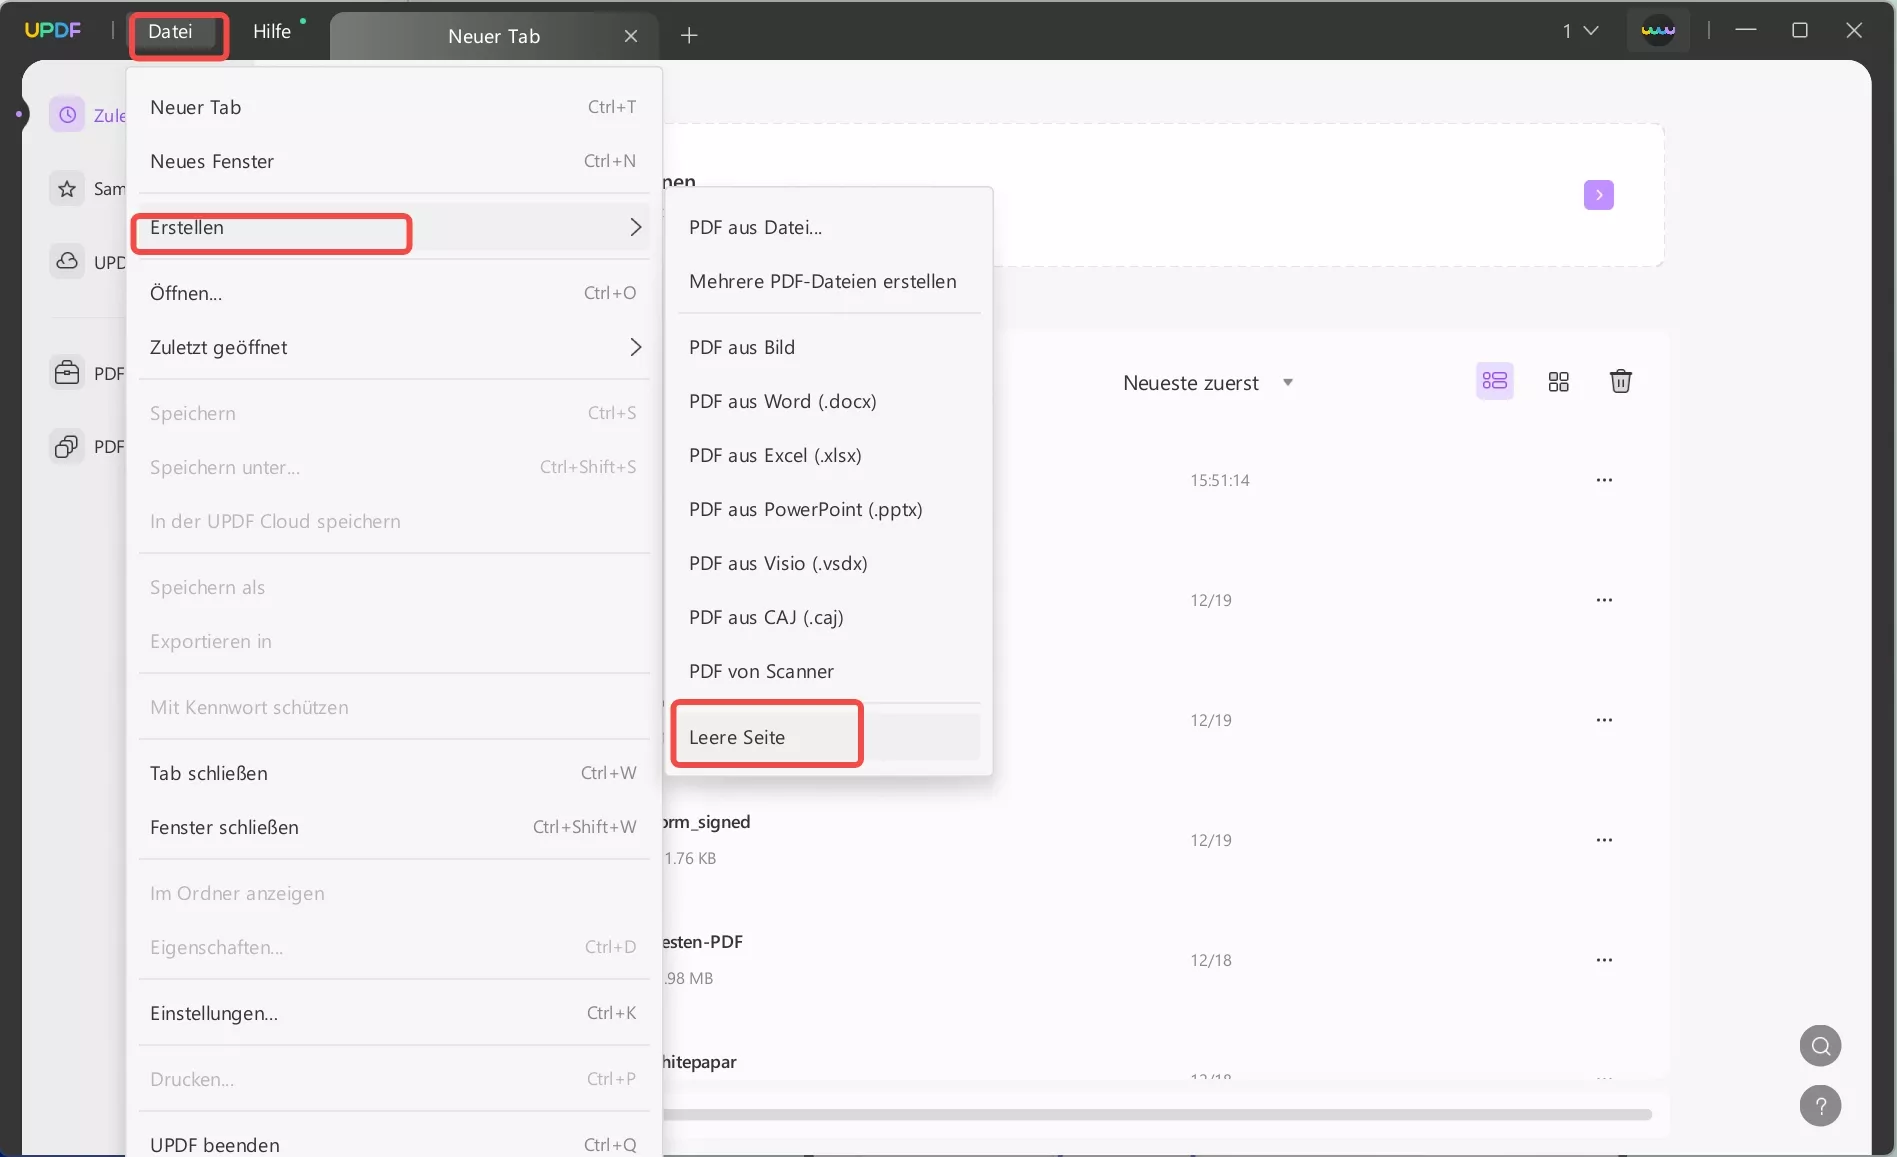This screenshot has height=1157, width=1897.
Task: Select Öffnen... in the Datei menu
Action: pyautogui.click(x=394, y=293)
